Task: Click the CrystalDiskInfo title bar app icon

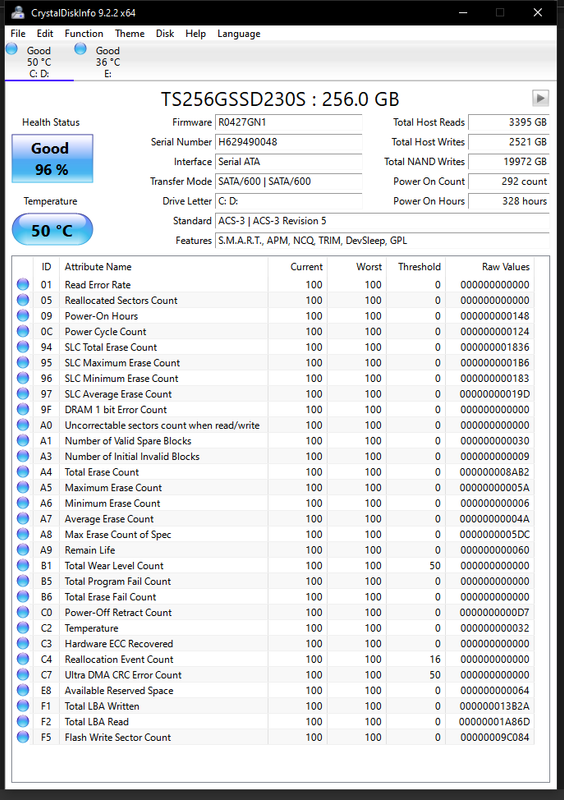Action: [x=18, y=12]
